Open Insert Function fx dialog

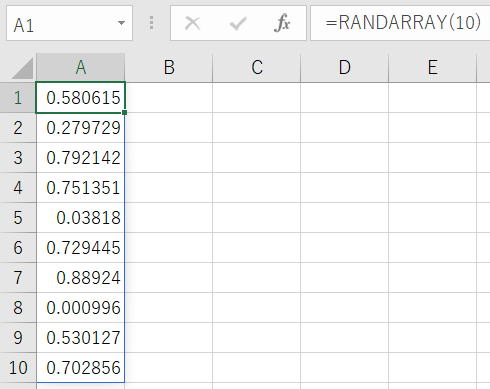[282, 23]
